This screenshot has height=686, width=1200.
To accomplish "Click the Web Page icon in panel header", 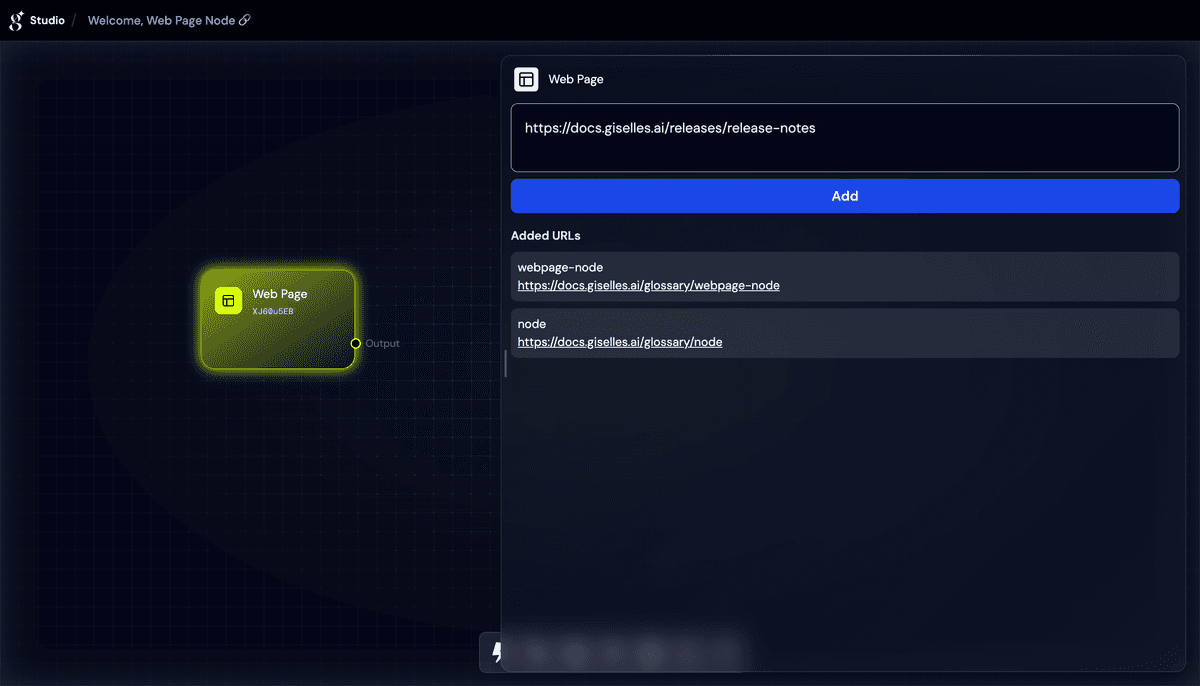I will 526,79.
